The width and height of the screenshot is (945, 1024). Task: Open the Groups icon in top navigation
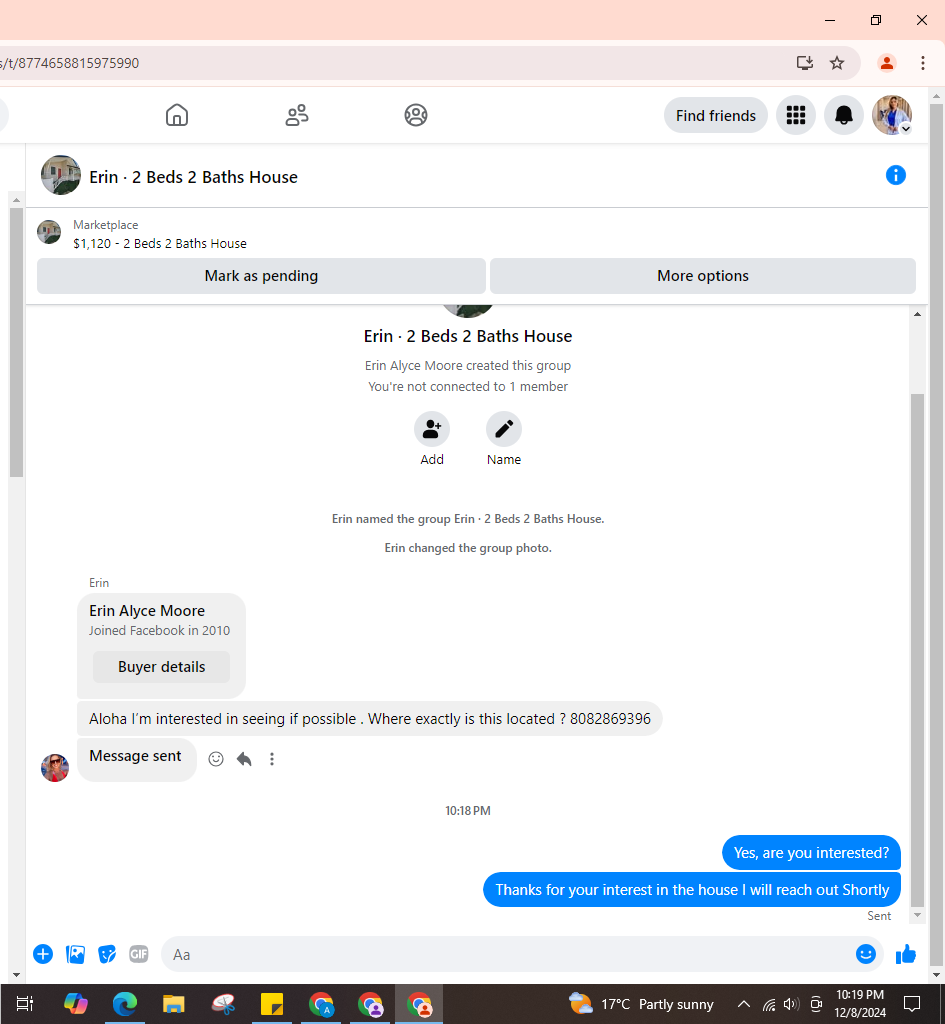[415, 115]
